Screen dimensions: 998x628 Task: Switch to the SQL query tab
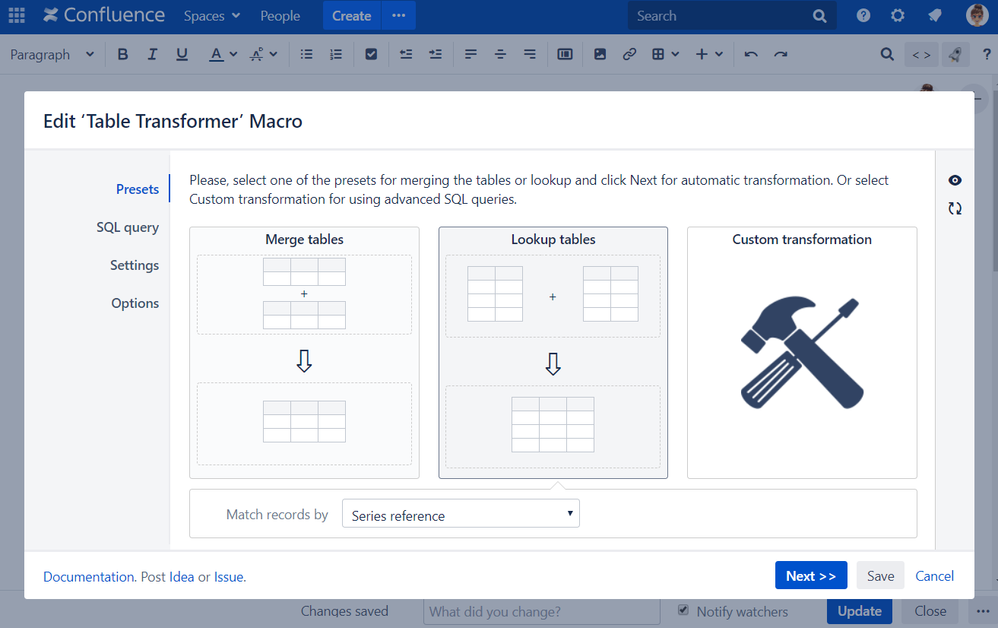pos(127,227)
